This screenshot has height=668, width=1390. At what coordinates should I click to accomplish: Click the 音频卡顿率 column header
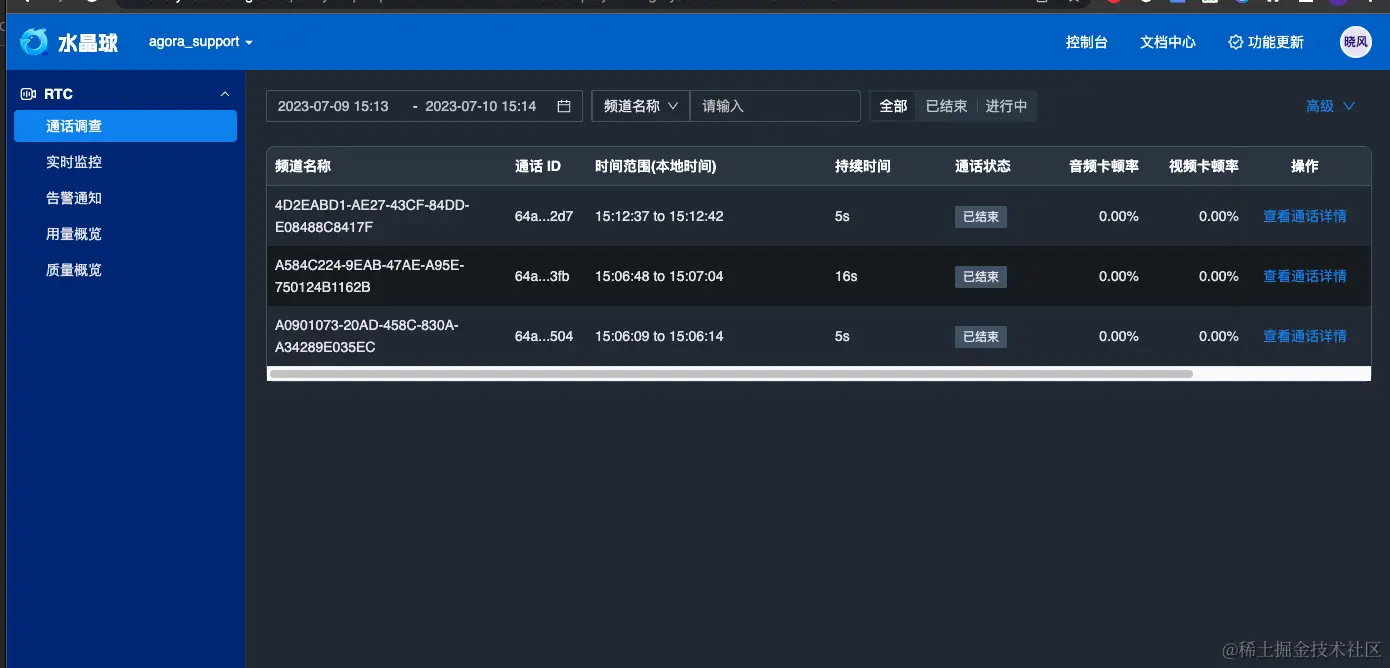tap(1104, 166)
